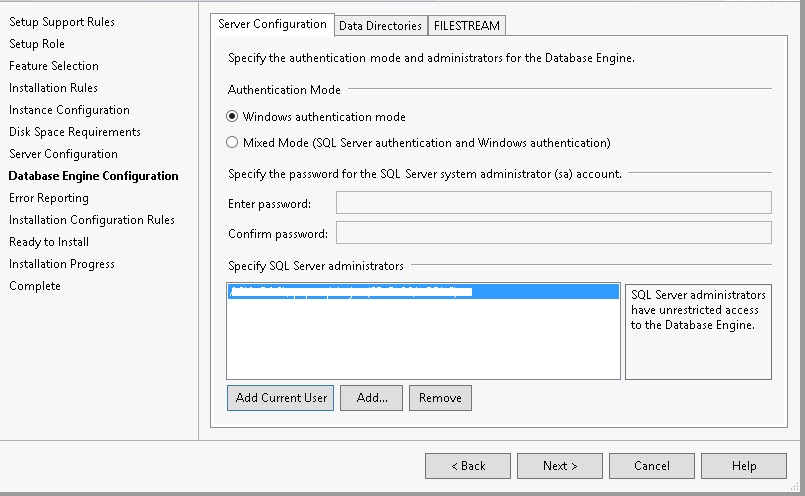Click the Confirm password field

point(553,233)
